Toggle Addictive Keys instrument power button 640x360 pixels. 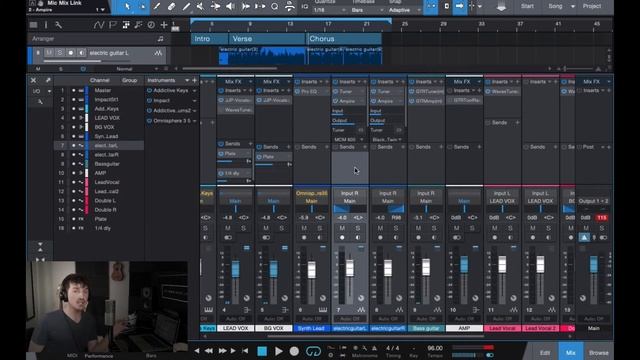149,91
